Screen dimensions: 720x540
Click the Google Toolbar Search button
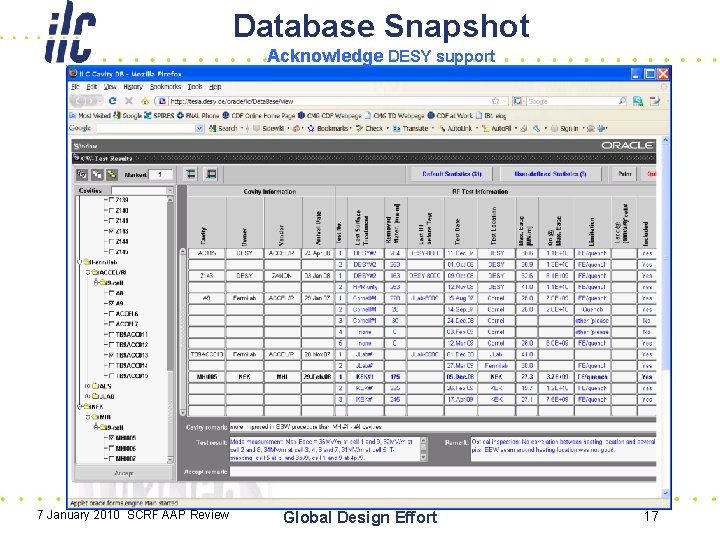(223, 129)
